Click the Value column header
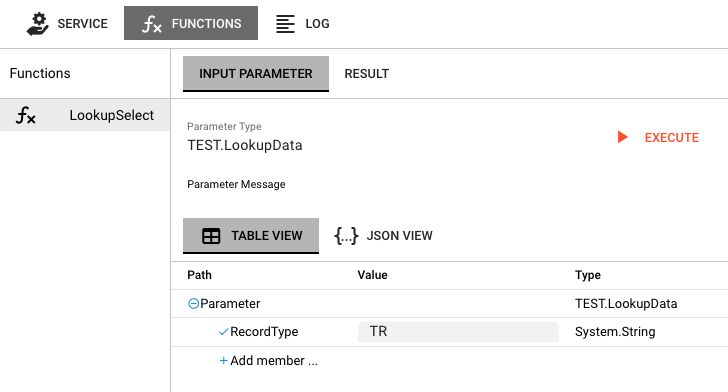This screenshot has height=392, width=728. pos(372,275)
